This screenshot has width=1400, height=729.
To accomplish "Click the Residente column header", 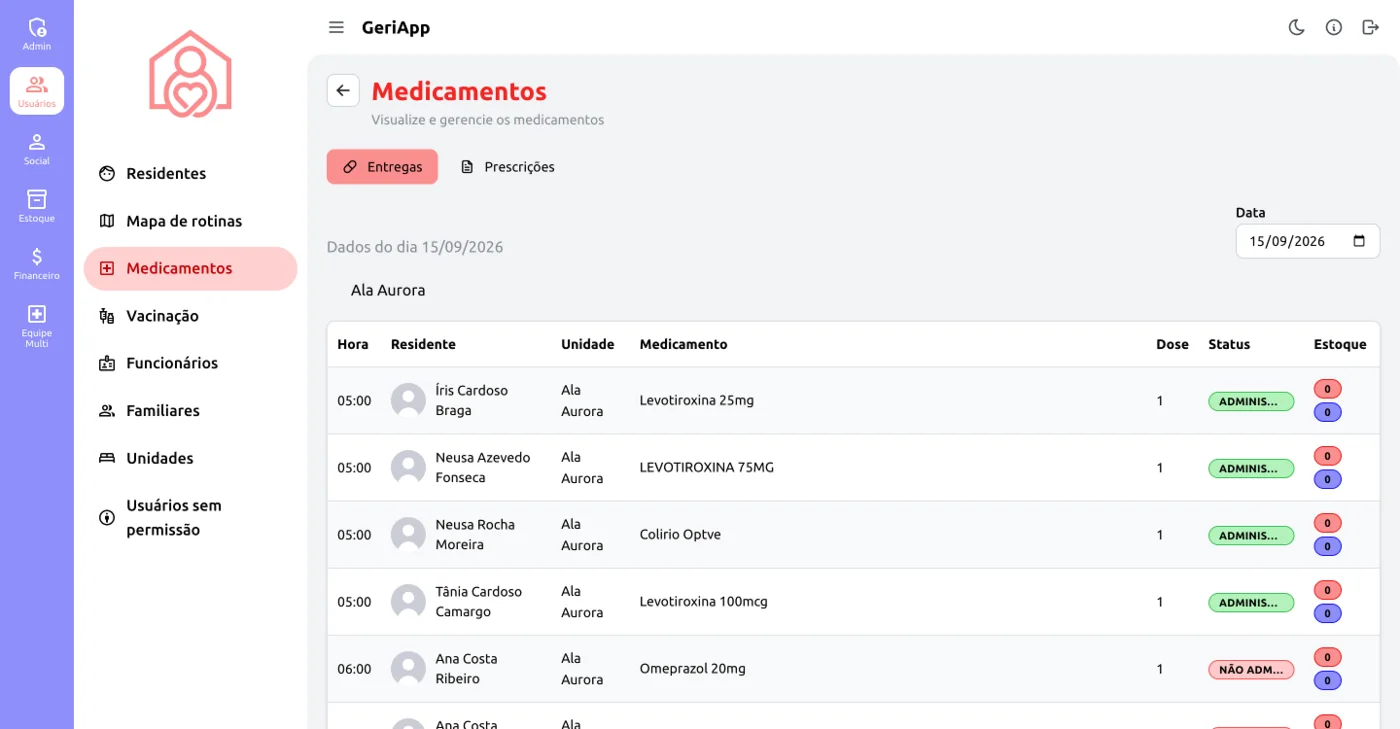I will coord(423,344).
